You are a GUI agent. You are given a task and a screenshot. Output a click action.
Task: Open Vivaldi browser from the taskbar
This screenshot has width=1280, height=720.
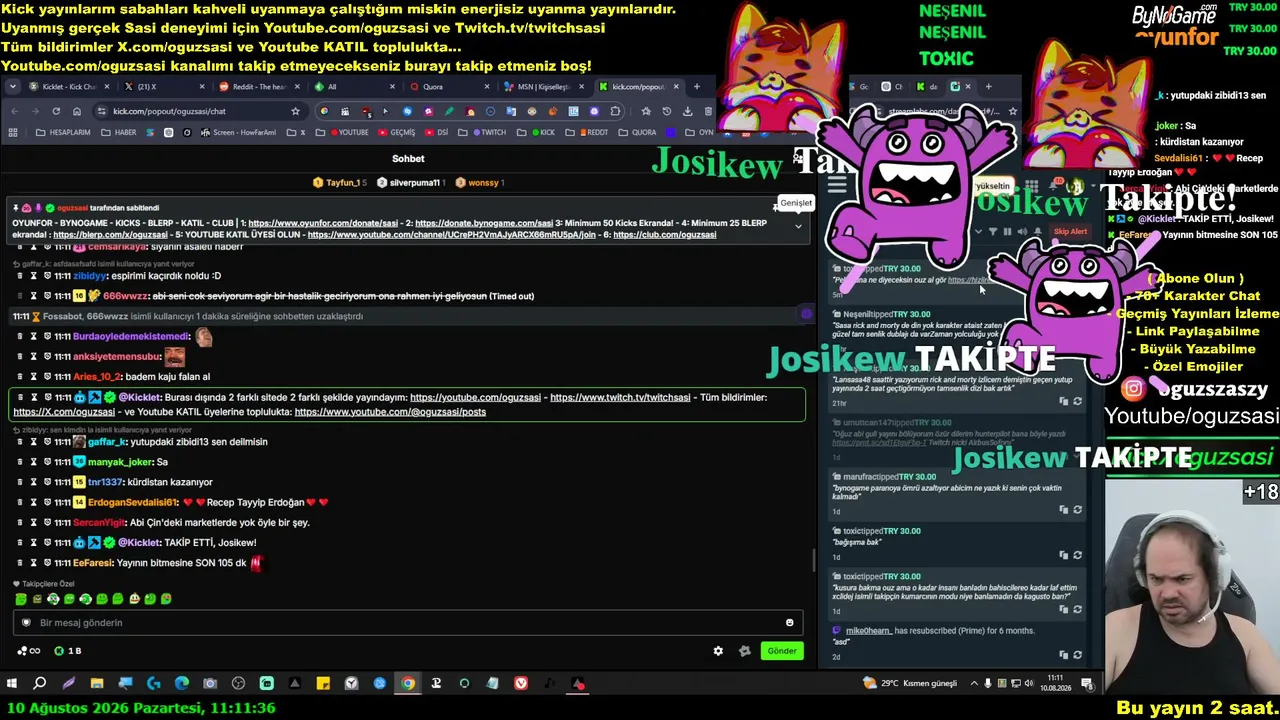click(521, 684)
